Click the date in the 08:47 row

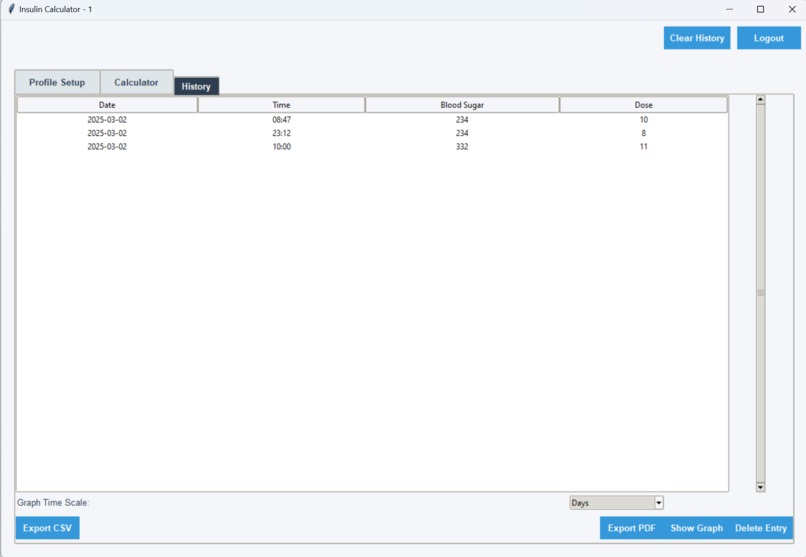[x=107, y=120]
